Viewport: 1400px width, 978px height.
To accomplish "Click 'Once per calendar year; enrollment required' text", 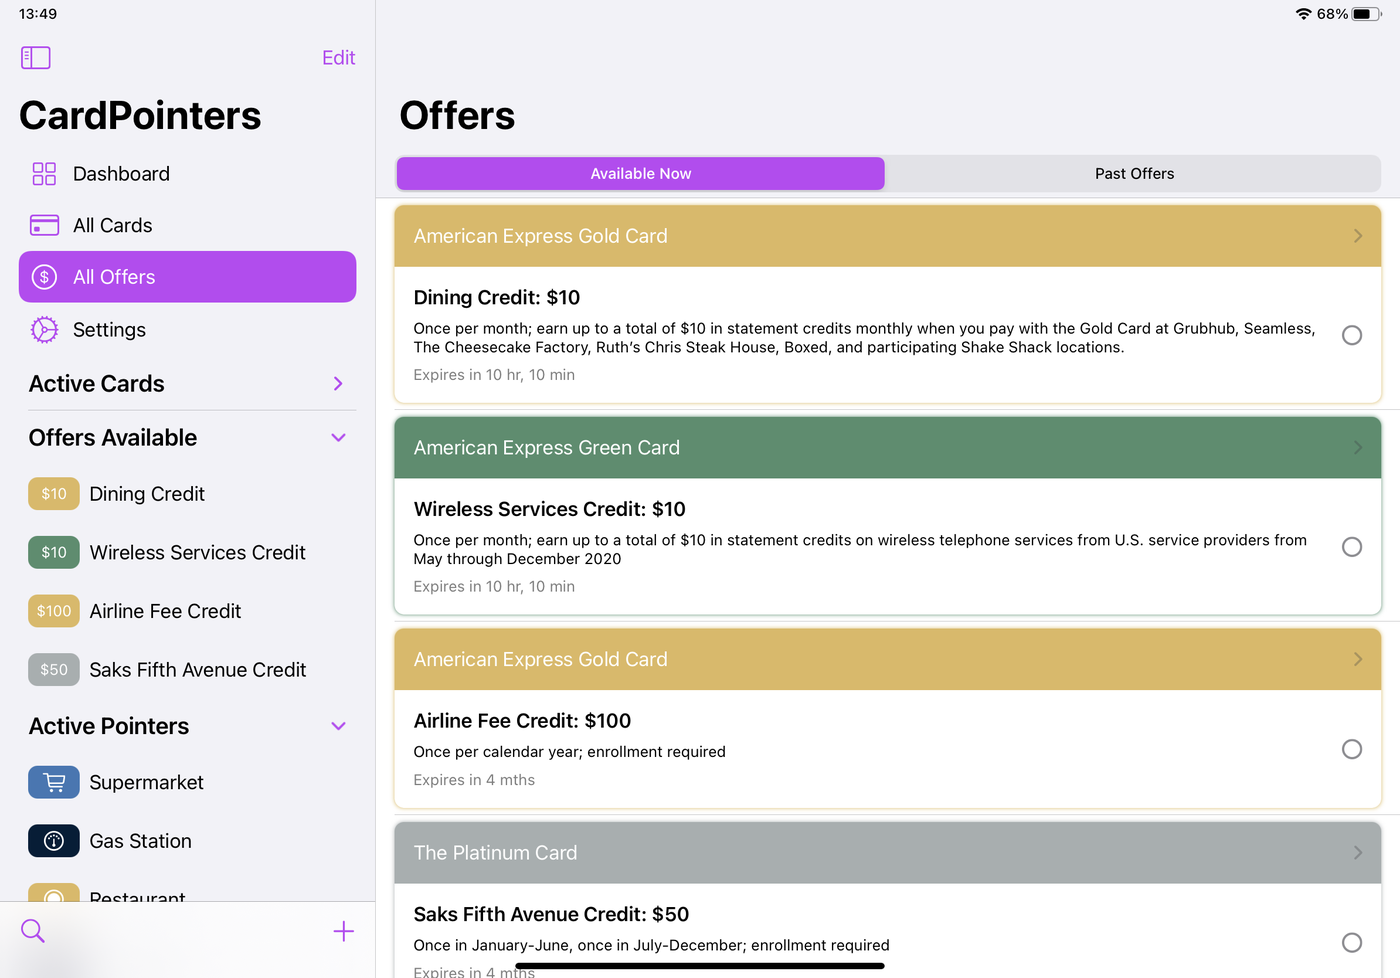I will click(570, 752).
